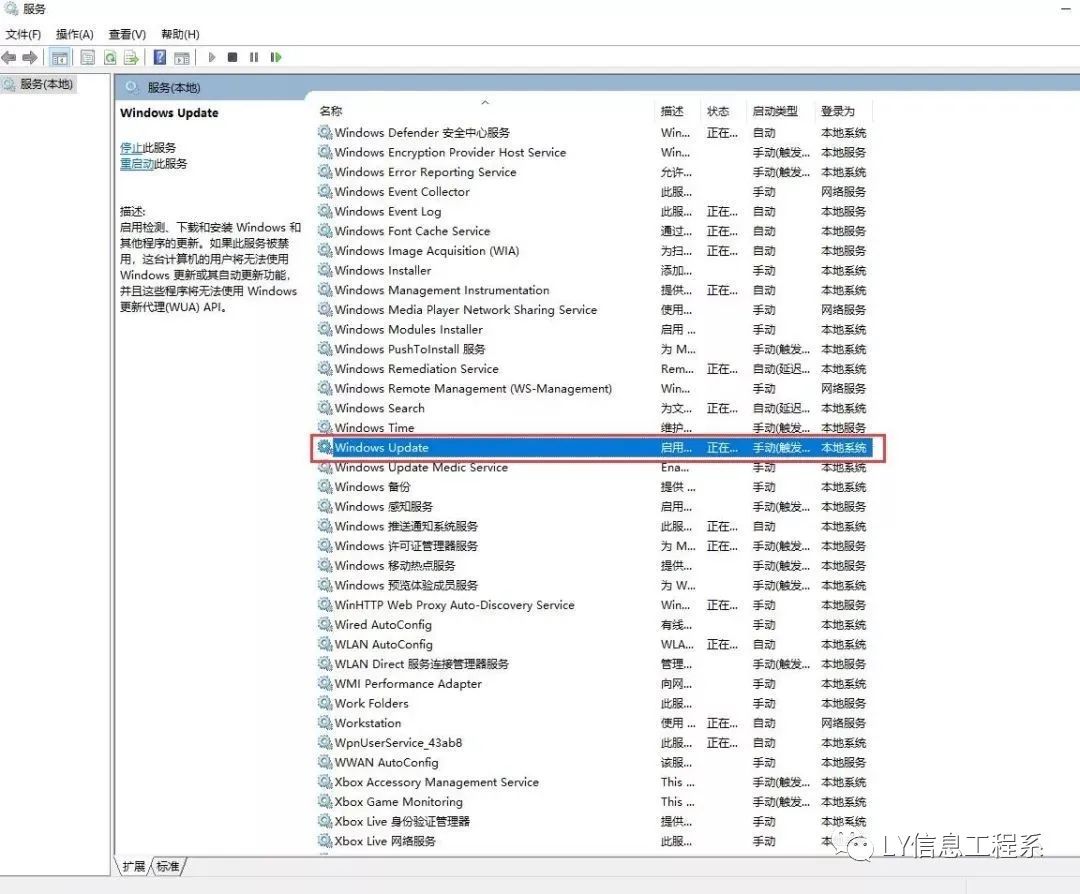Screen dimensions: 1080x894
Task: Click gear icon of Windows 备份
Action: click(x=325, y=486)
